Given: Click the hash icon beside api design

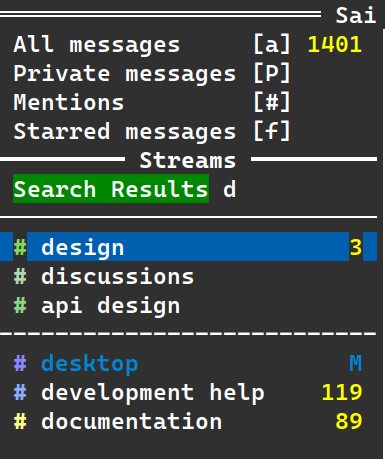Looking at the screenshot, I should [20, 305].
